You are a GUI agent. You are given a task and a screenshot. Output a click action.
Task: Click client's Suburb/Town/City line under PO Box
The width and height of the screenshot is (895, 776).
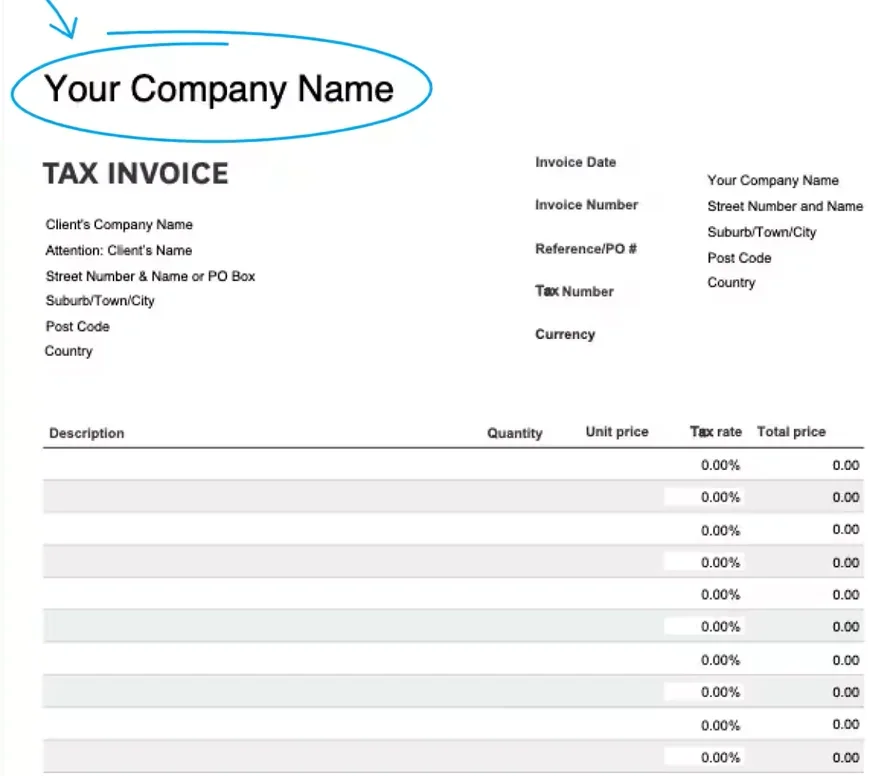coord(100,301)
